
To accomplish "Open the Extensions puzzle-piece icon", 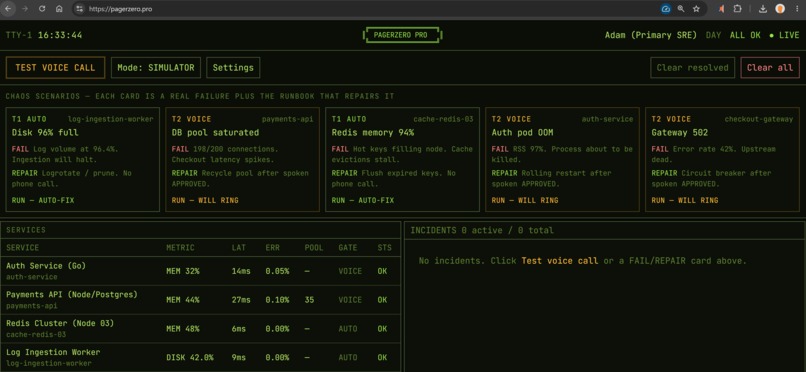I will click(x=737, y=9).
